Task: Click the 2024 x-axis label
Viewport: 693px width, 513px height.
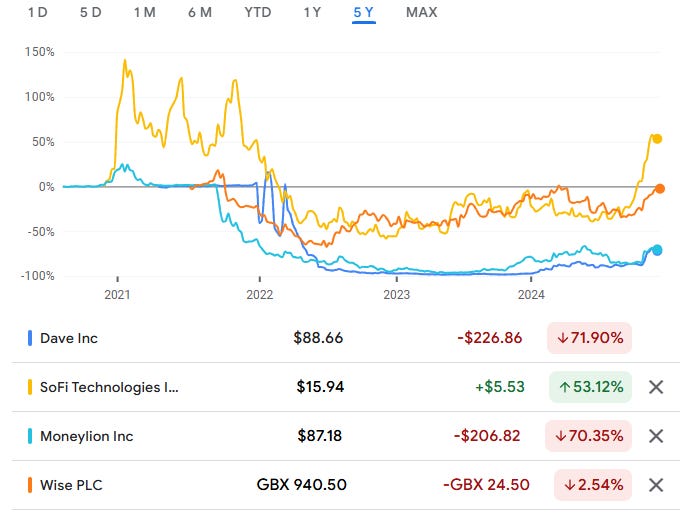Action: [531, 295]
